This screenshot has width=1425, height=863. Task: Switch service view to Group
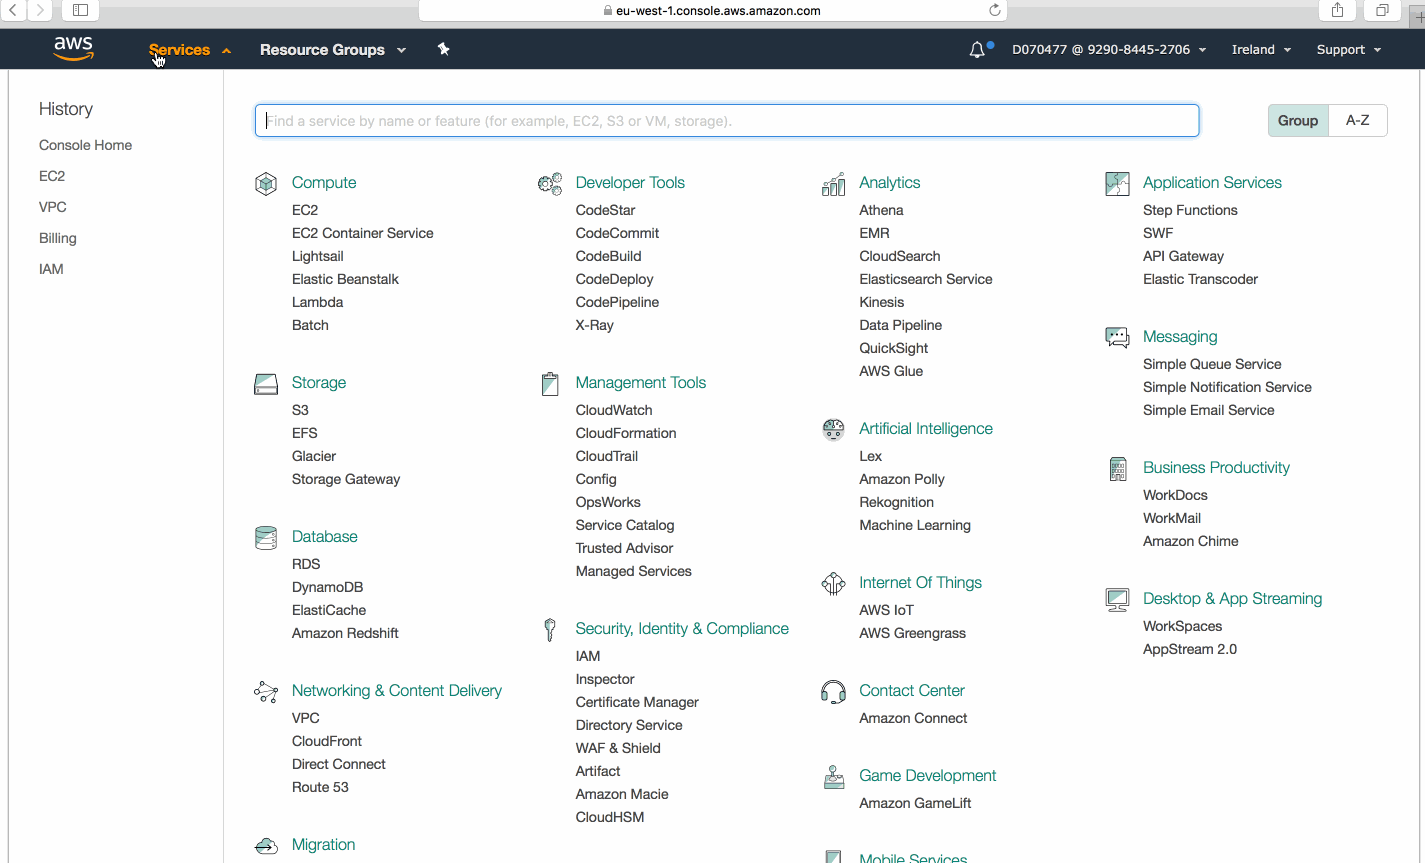point(1298,120)
